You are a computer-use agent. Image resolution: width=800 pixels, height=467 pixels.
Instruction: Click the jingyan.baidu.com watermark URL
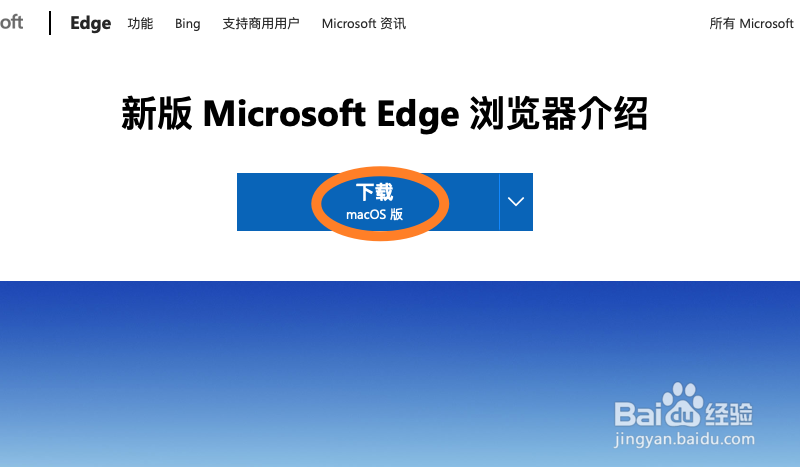(684, 439)
